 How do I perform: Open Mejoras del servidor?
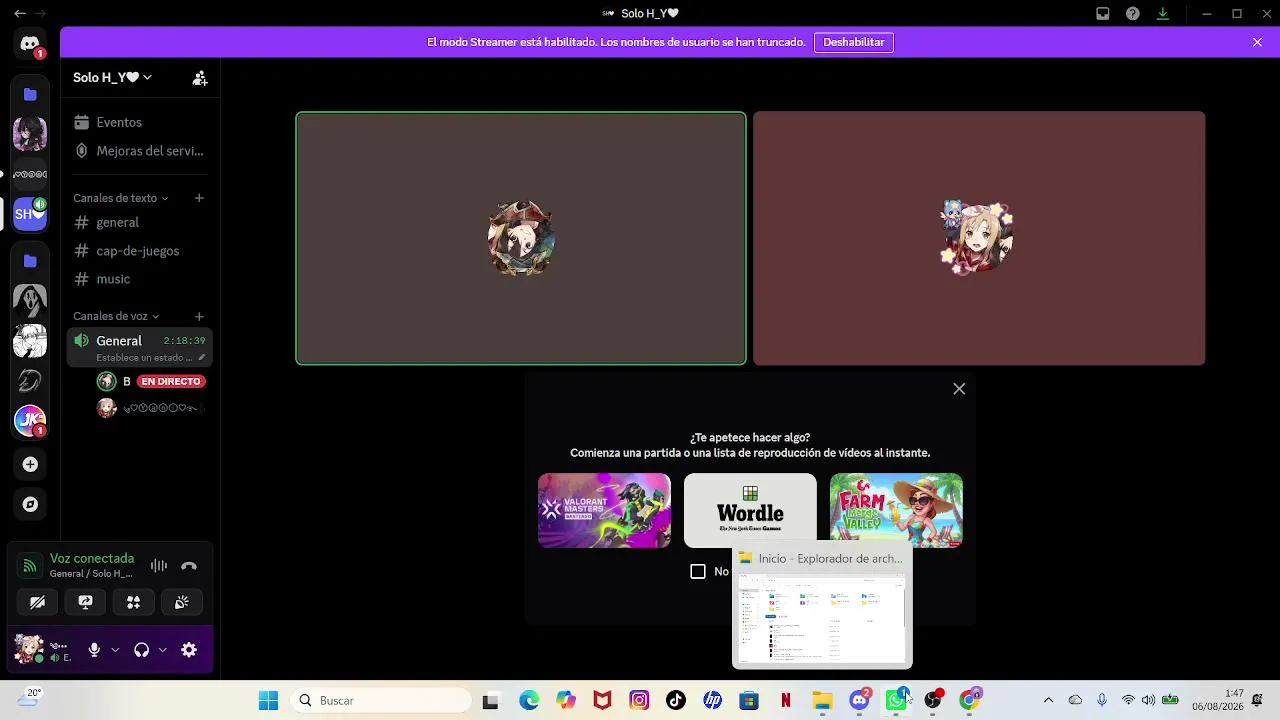140,151
